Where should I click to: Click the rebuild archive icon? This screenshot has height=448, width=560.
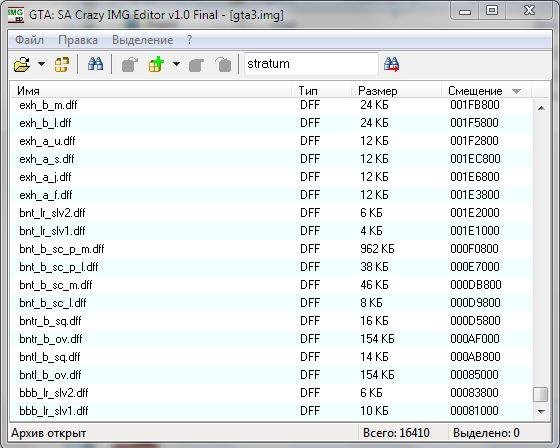61,64
